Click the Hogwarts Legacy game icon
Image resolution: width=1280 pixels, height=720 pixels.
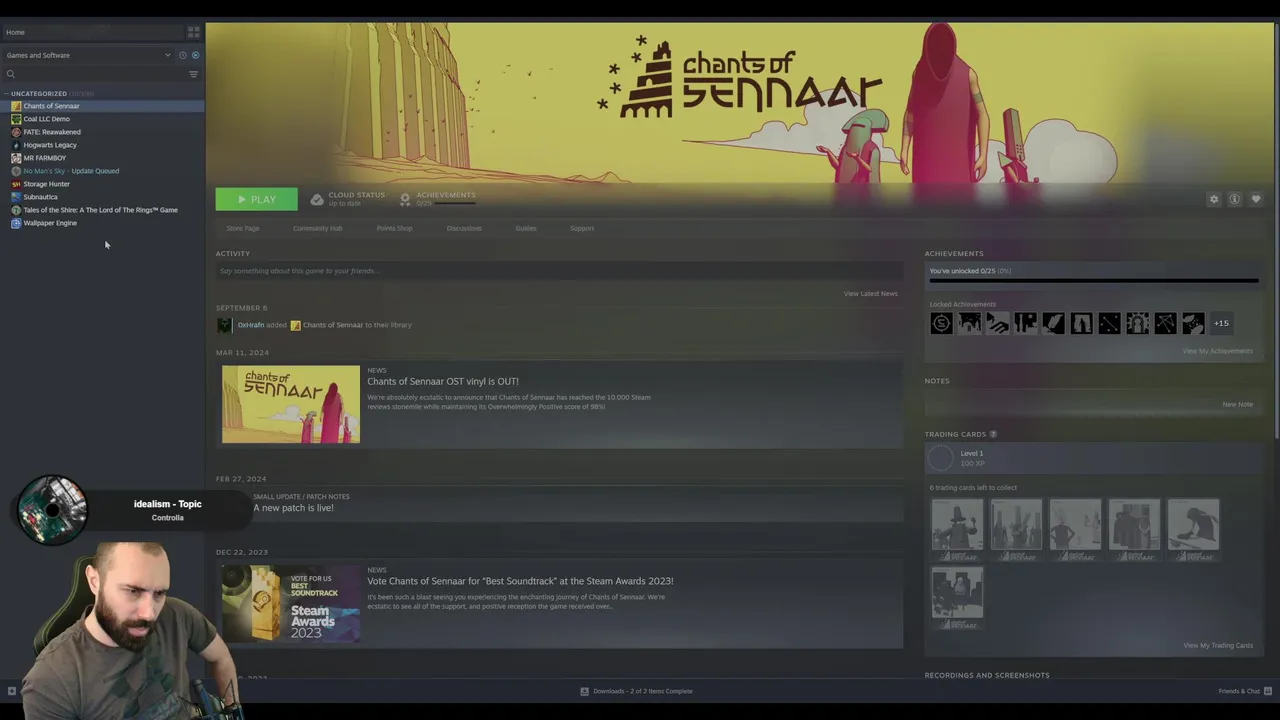click(x=16, y=145)
